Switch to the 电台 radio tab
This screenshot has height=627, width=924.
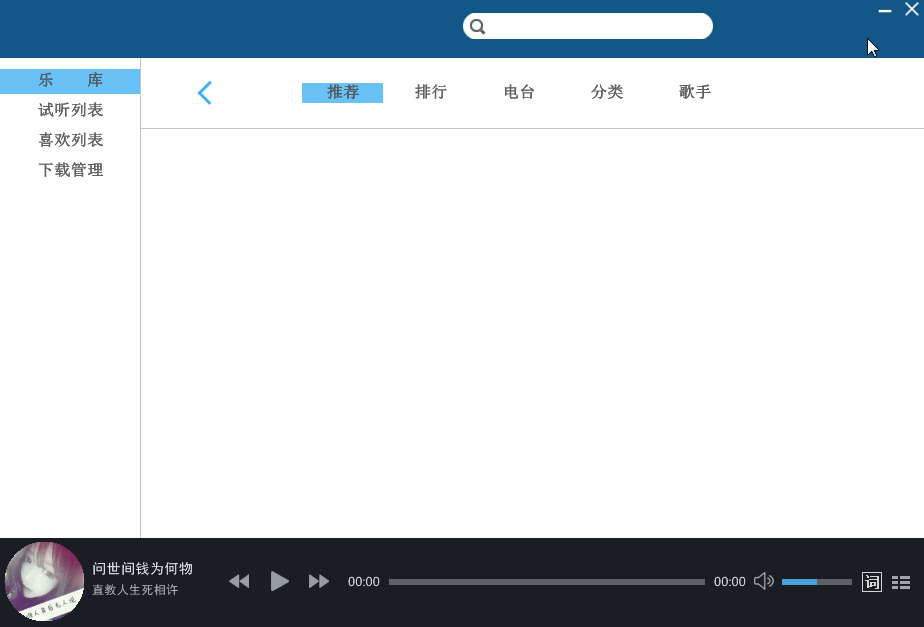519,93
